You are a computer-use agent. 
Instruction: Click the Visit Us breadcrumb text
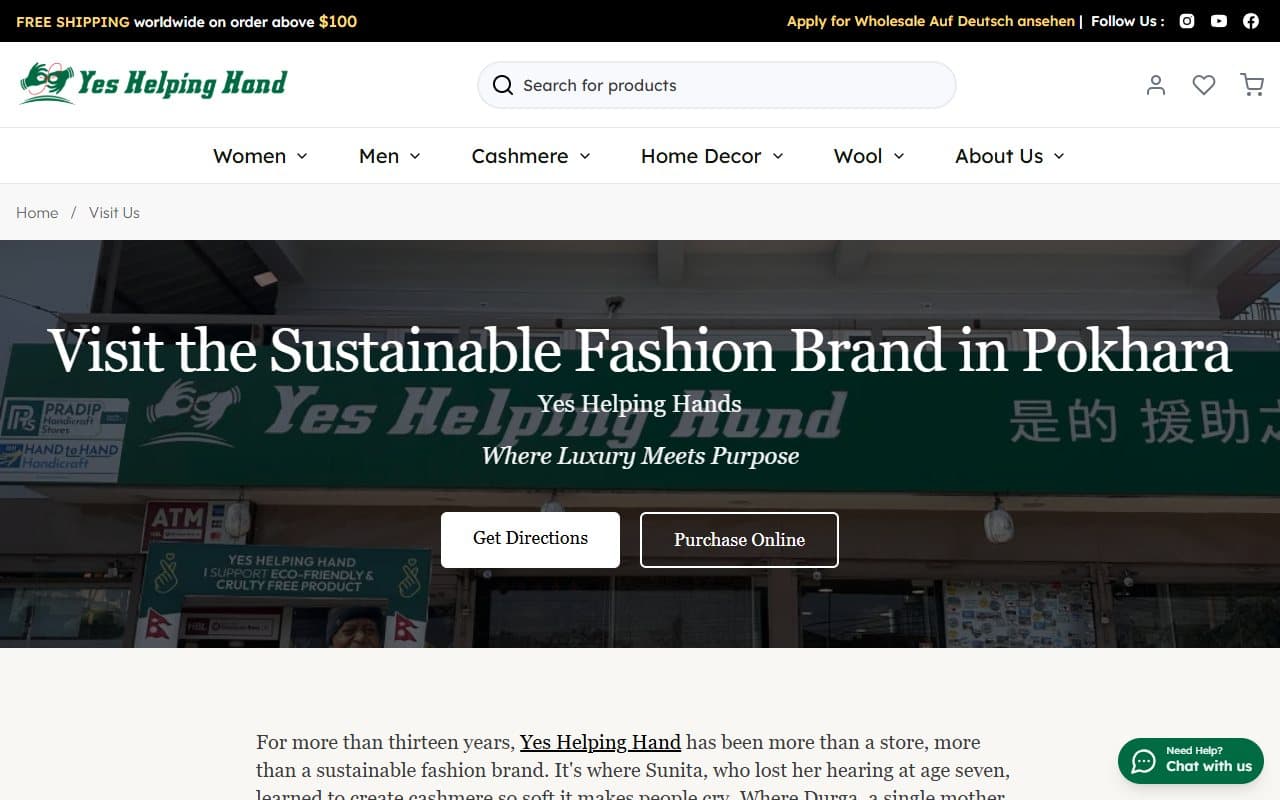[114, 212]
